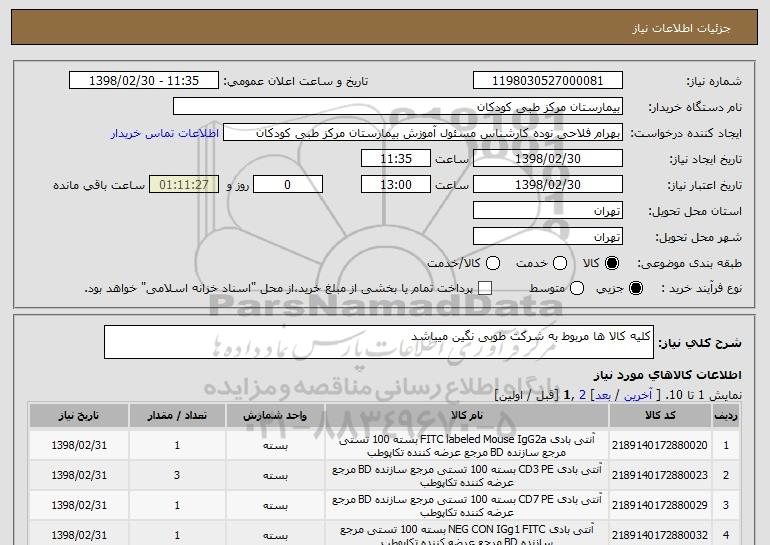The height and width of the screenshot is (545, 770).
Task: Click the buyer name field بیمارستان مرکز طبی کودکان
Action: point(398,107)
